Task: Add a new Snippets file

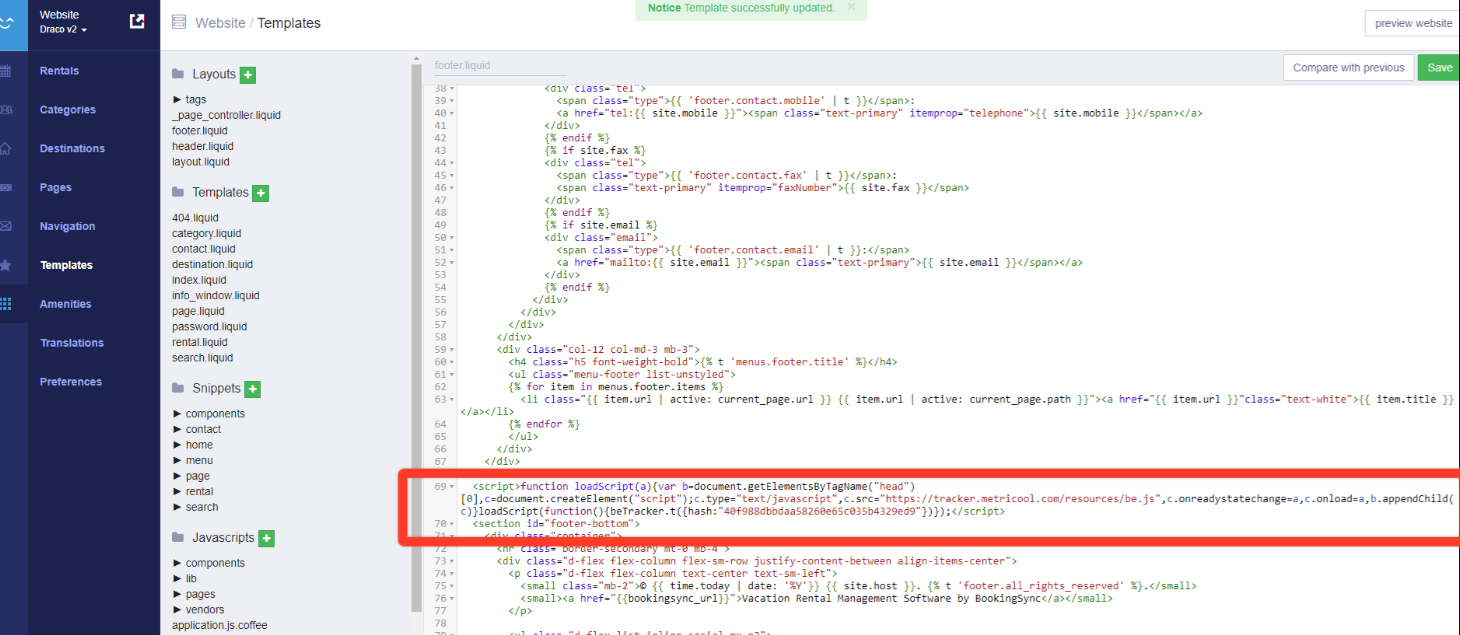Action: pos(253,389)
